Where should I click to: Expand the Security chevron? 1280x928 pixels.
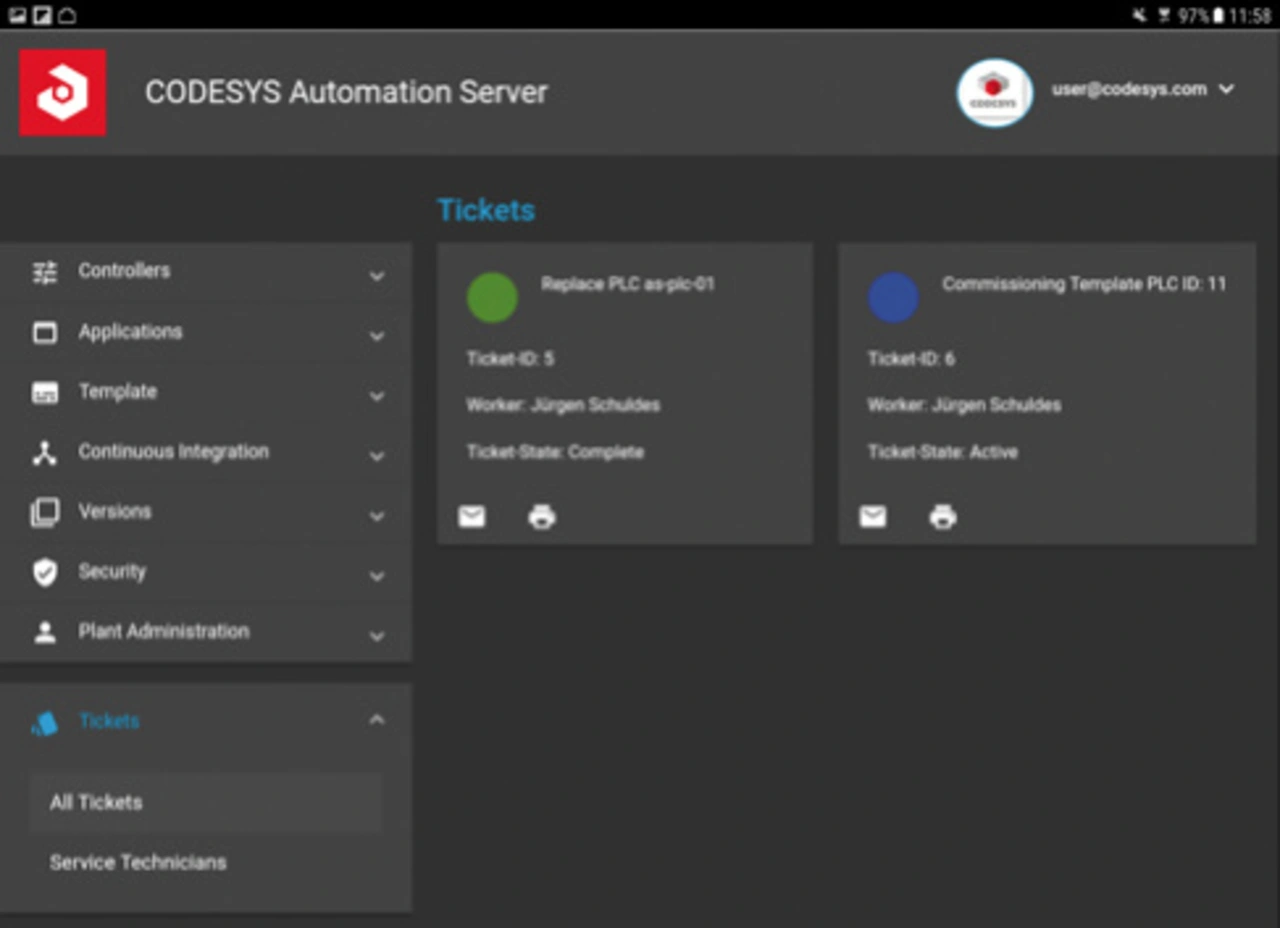(377, 576)
